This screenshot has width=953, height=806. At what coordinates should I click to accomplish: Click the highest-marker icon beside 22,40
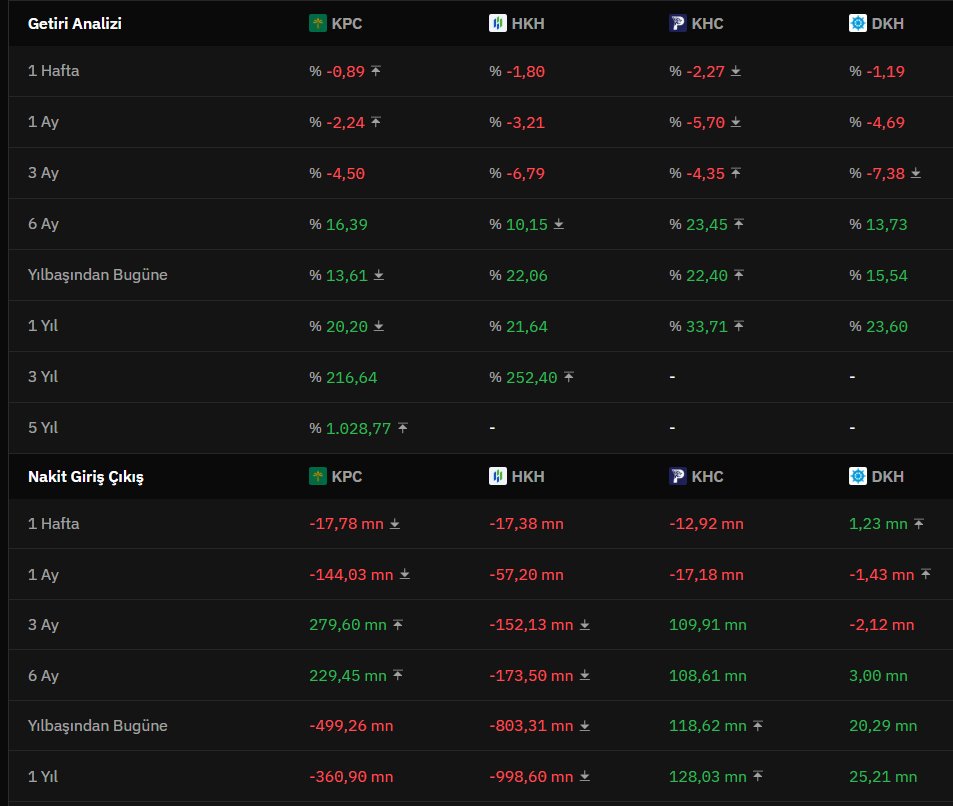point(738,275)
